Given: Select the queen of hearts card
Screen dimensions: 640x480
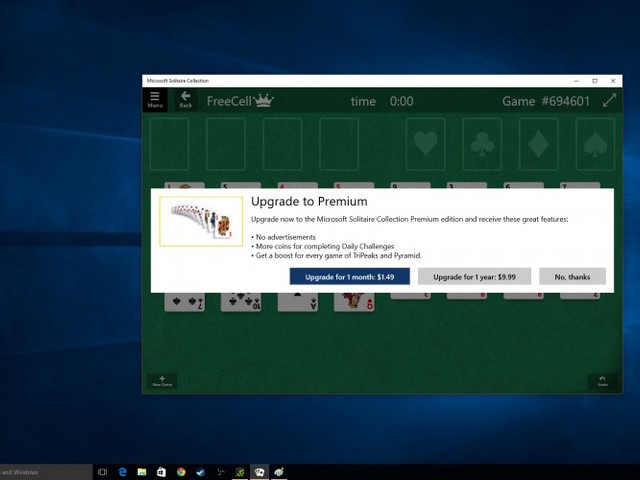Looking at the screenshot, I should pyautogui.click(x=354, y=302).
